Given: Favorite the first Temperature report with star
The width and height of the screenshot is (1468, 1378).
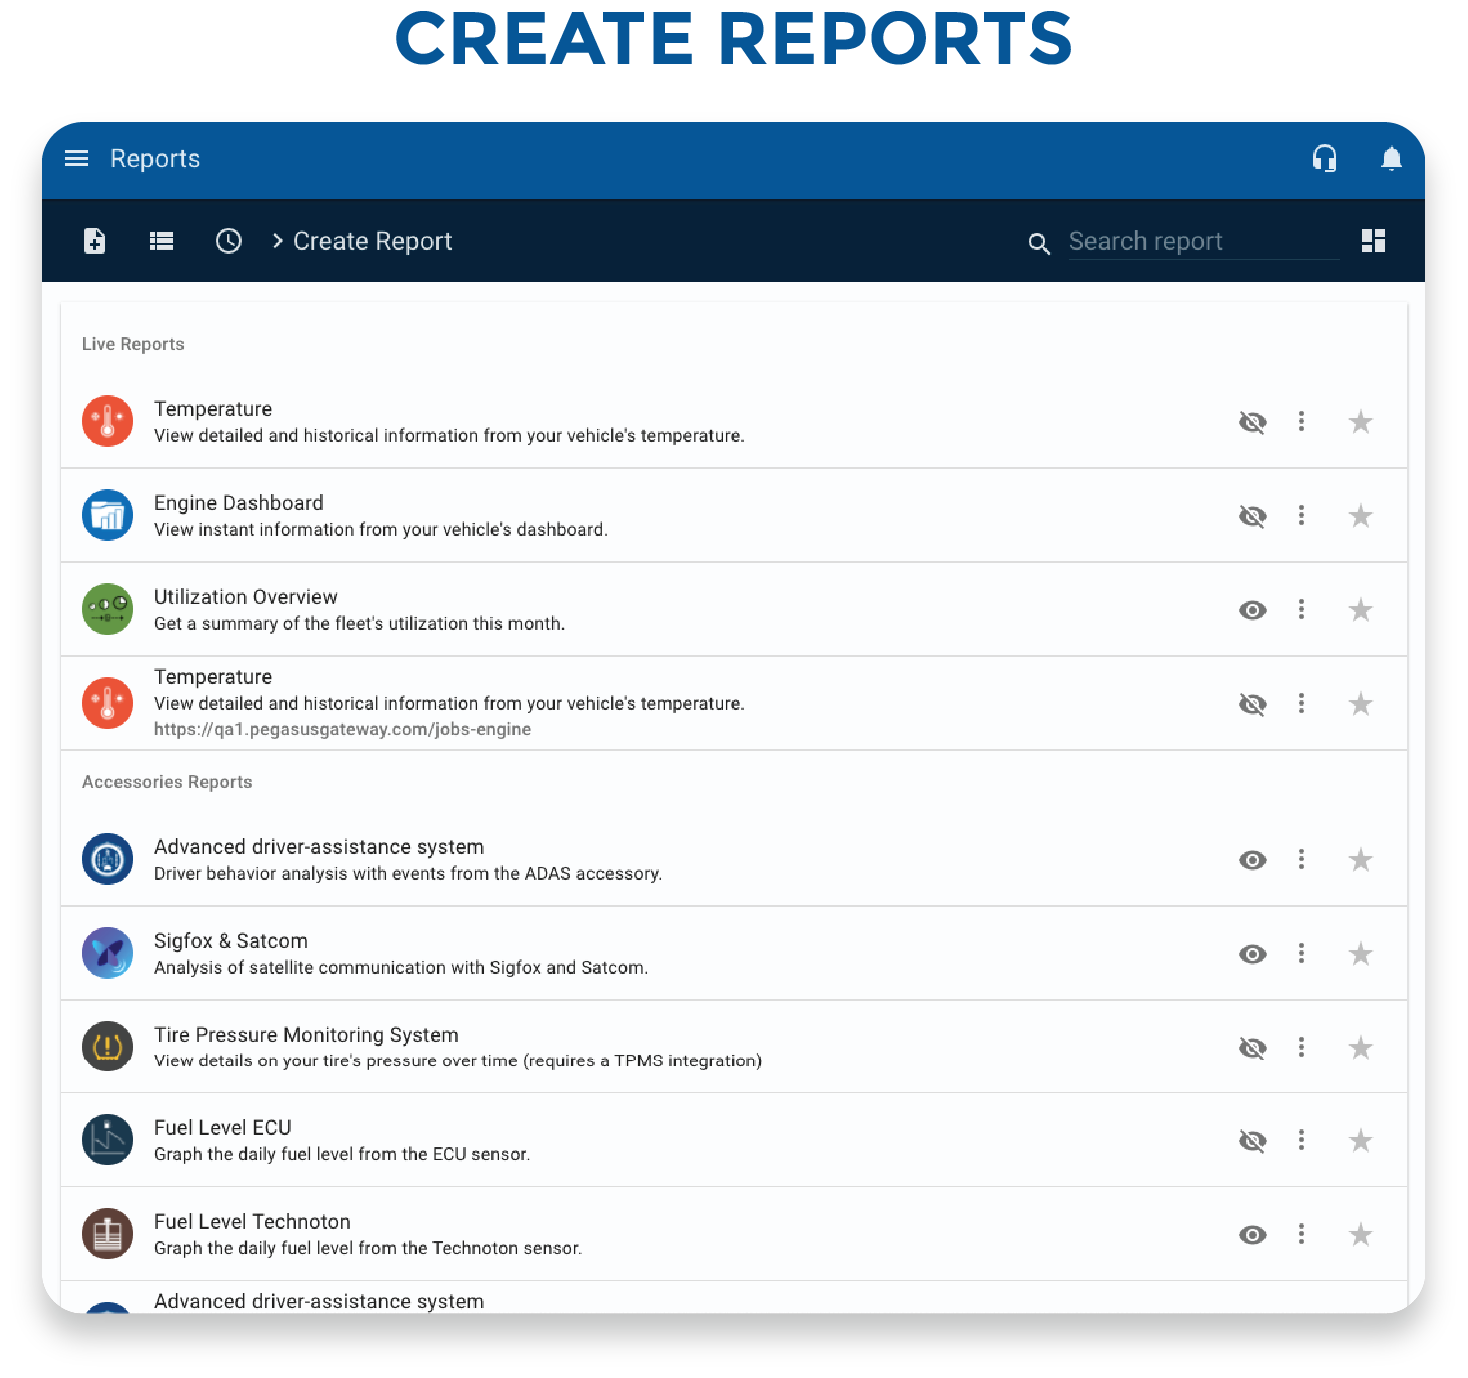Looking at the screenshot, I should click(x=1360, y=422).
